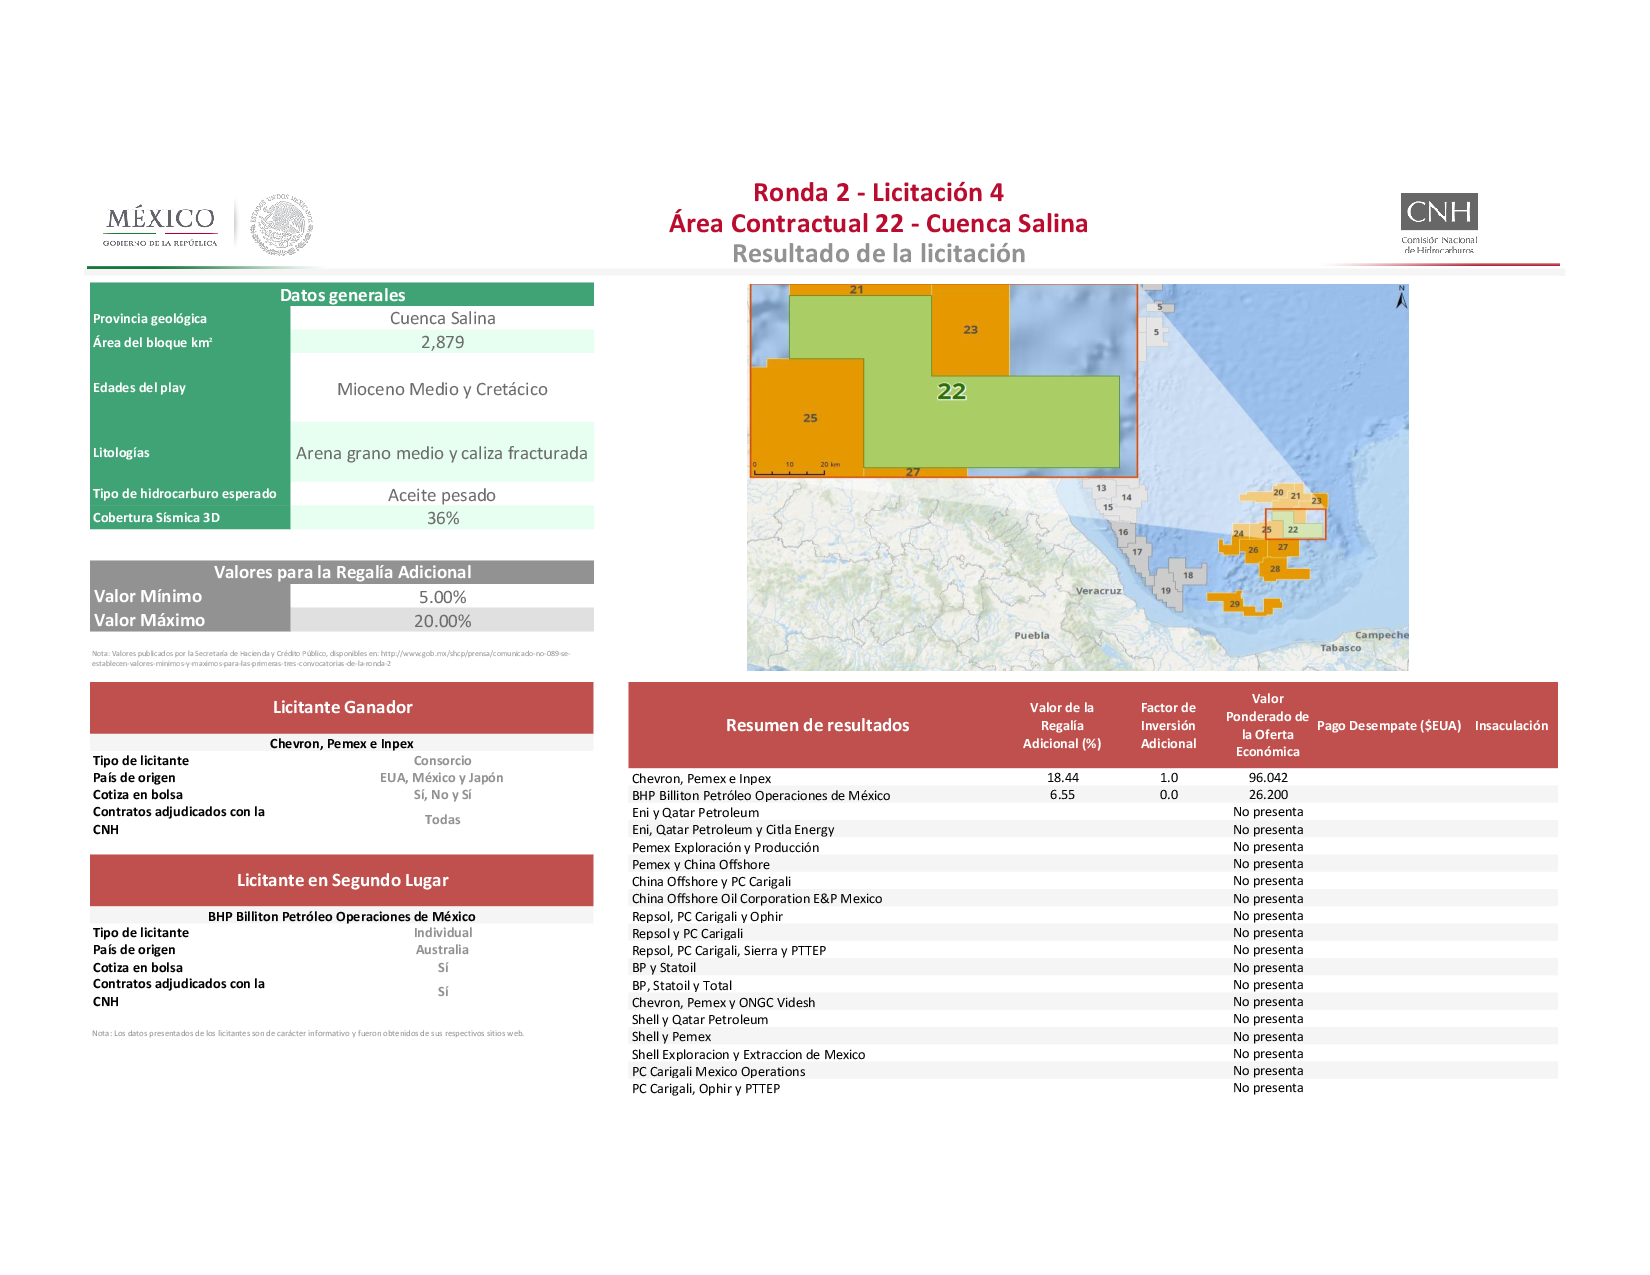Click the 'Resumen de resultados' header
The width and height of the screenshot is (1650, 1275).
817,725
